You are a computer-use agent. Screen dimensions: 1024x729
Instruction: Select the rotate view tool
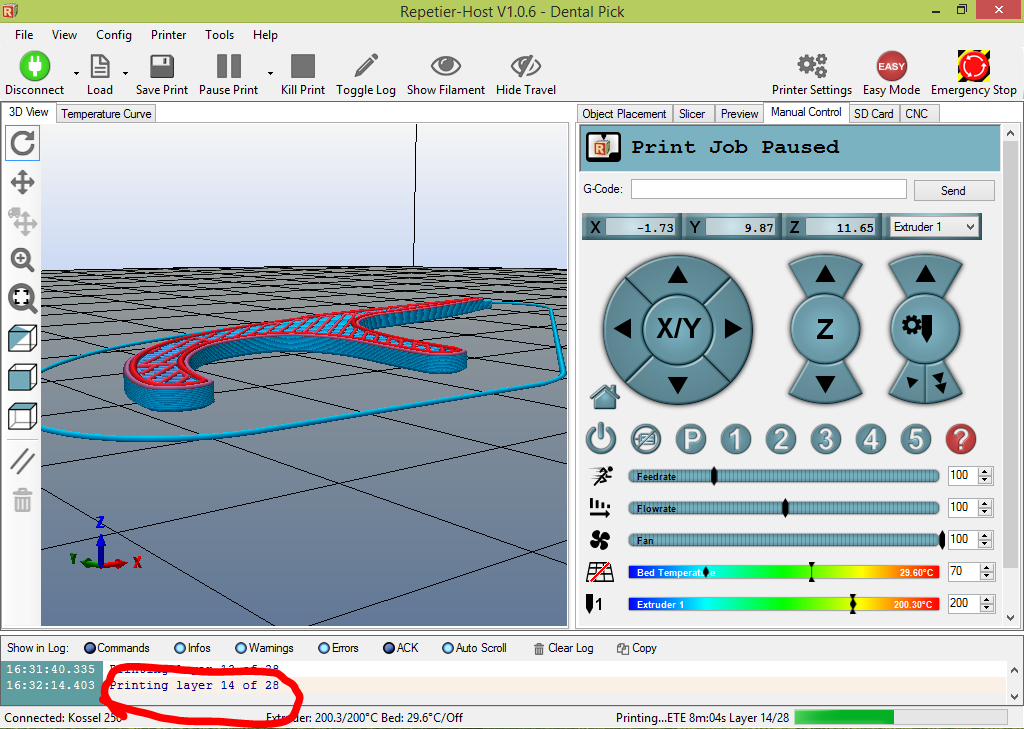[22, 143]
